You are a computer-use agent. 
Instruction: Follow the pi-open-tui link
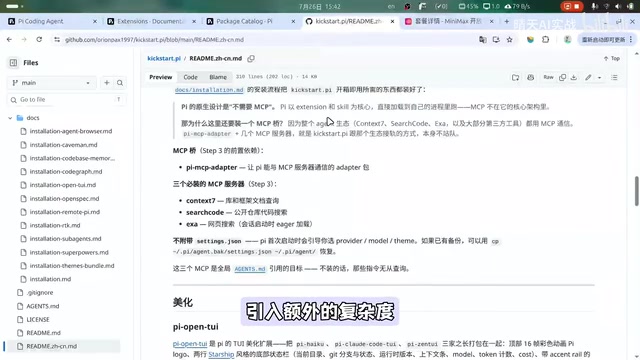pos(190,344)
